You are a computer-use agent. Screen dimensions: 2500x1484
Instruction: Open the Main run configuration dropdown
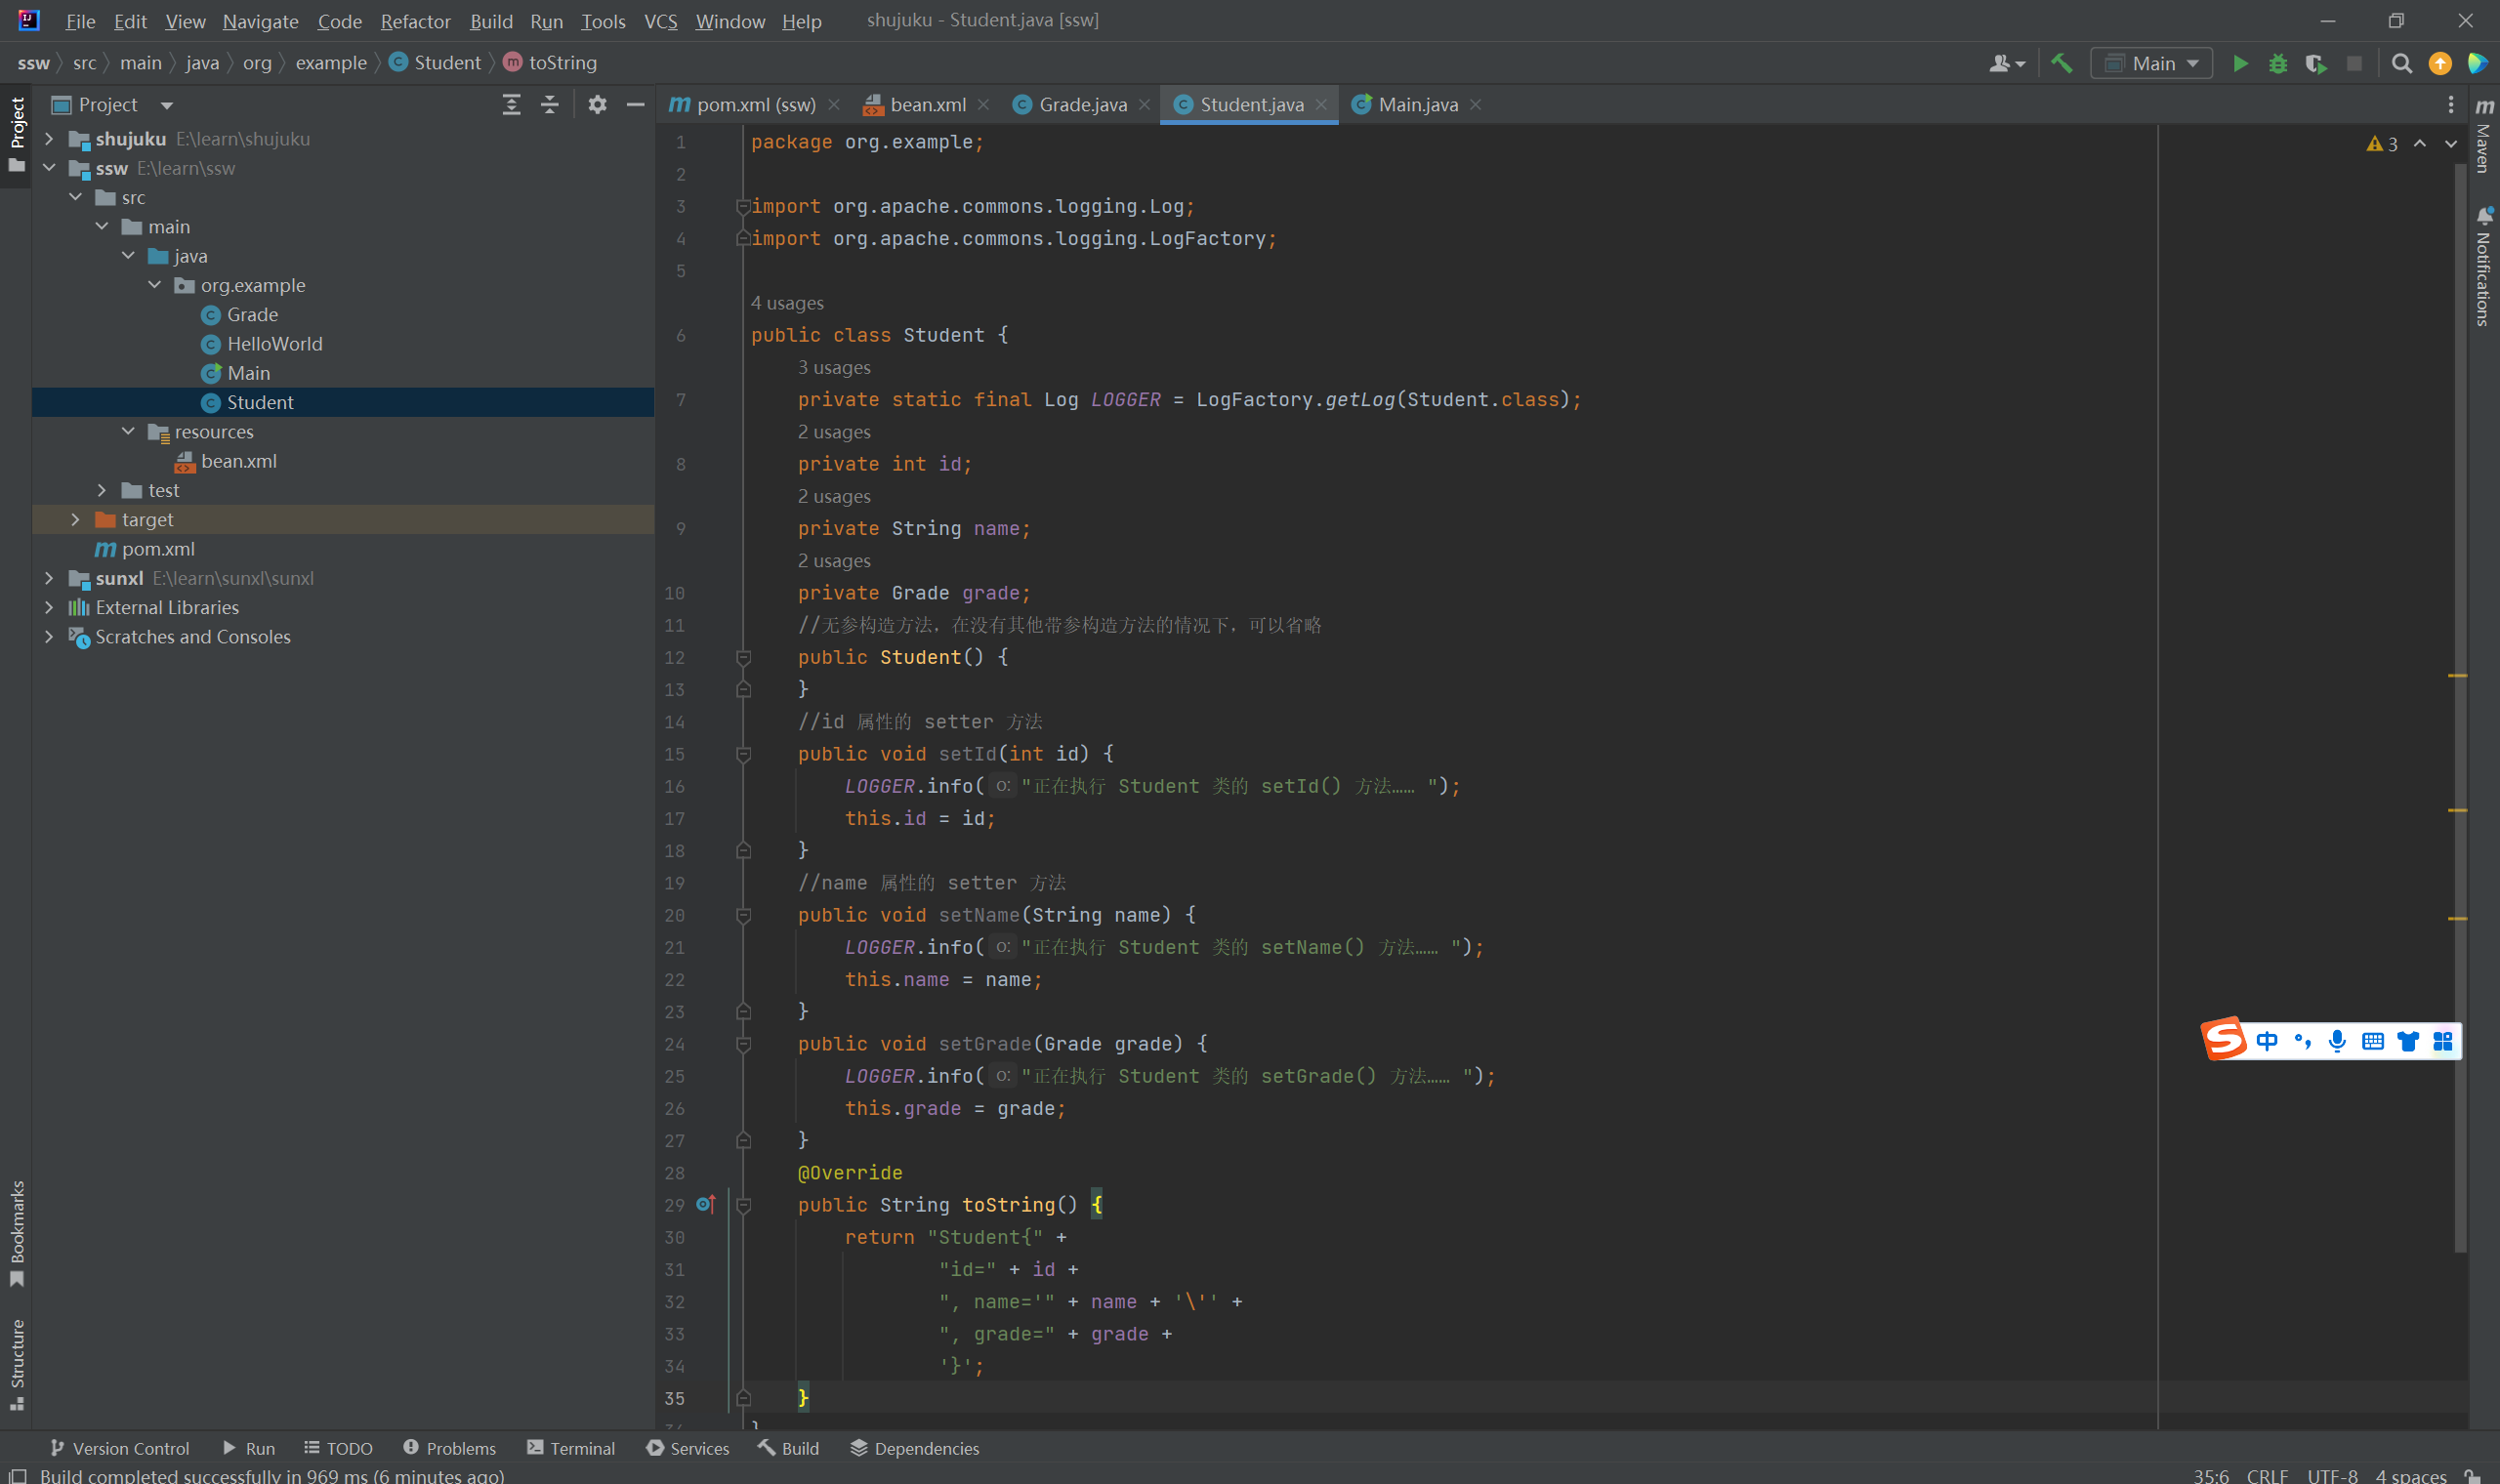coord(2152,64)
